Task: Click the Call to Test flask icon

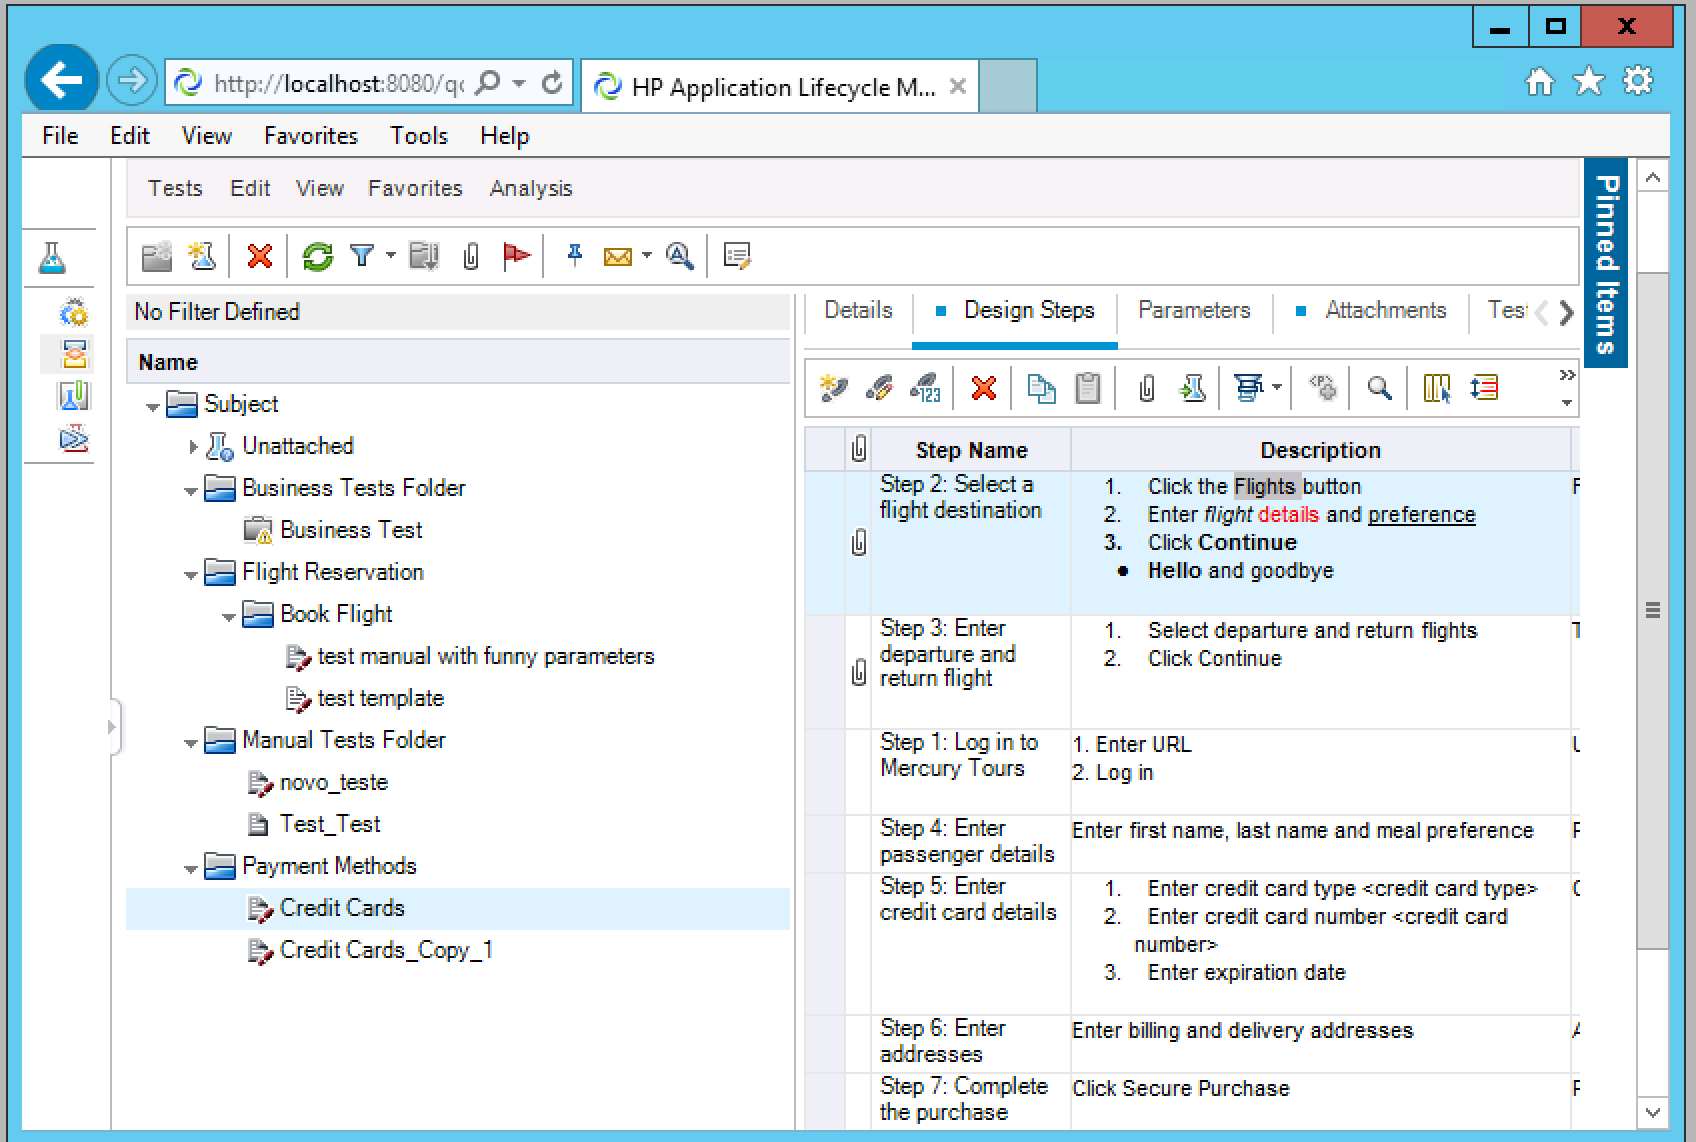Action: 1192,388
